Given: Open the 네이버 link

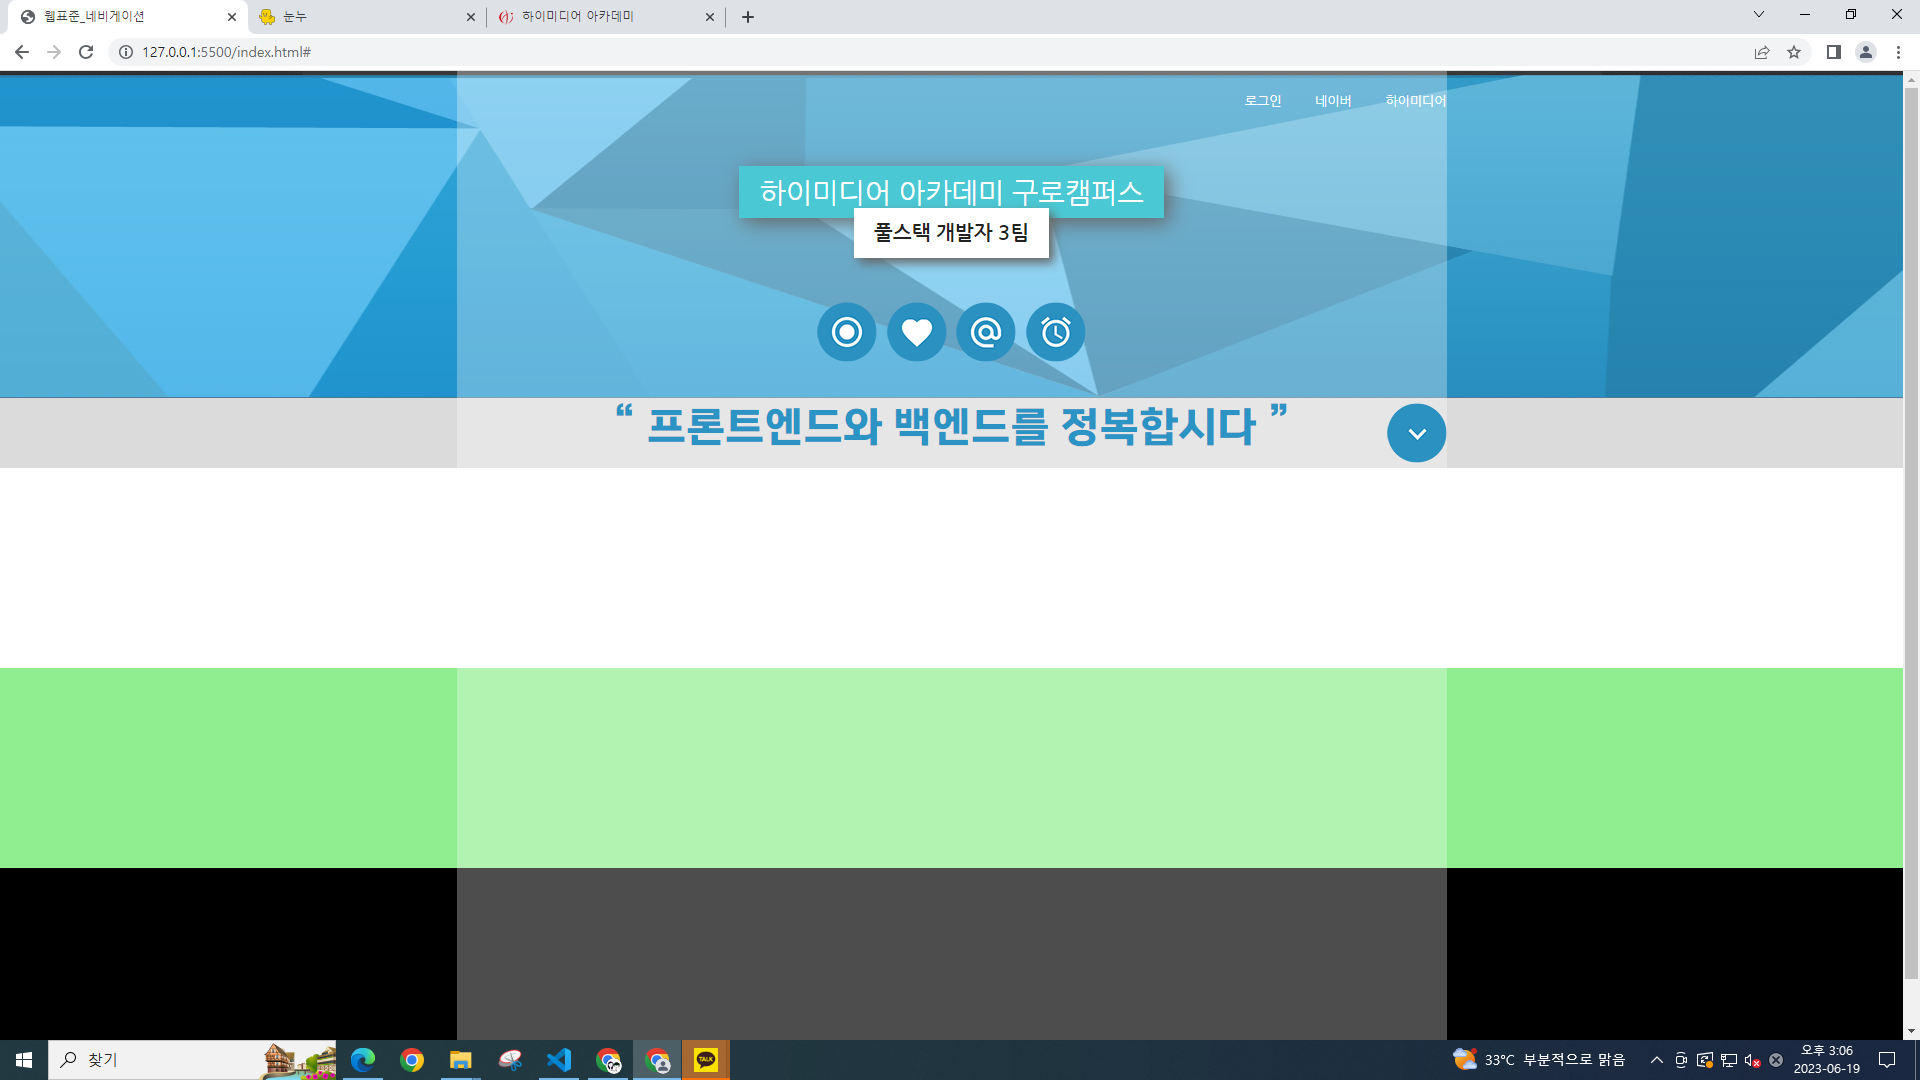Looking at the screenshot, I should [1332, 101].
